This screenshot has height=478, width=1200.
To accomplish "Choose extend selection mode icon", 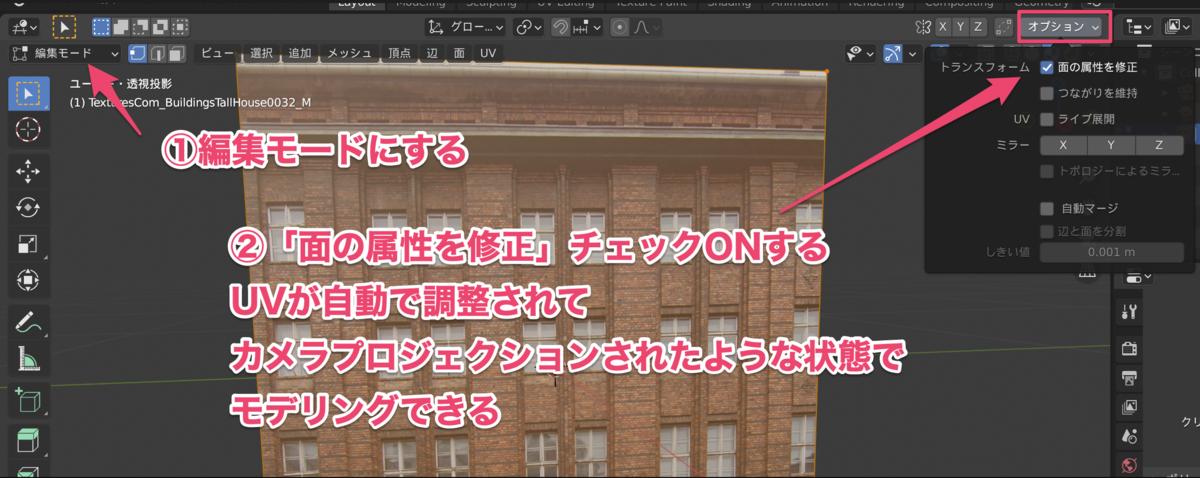I will pyautogui.click(x=120, y=27).
